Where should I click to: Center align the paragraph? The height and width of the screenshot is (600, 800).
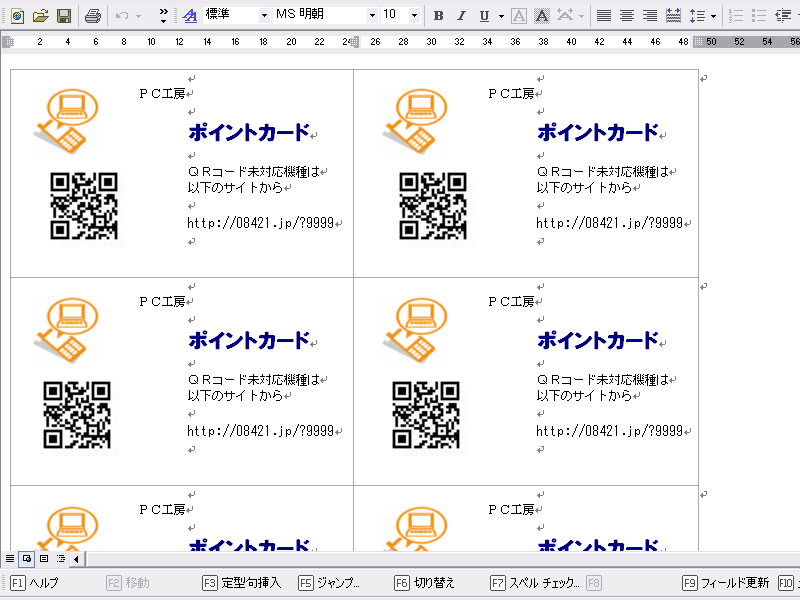point(627,16)
